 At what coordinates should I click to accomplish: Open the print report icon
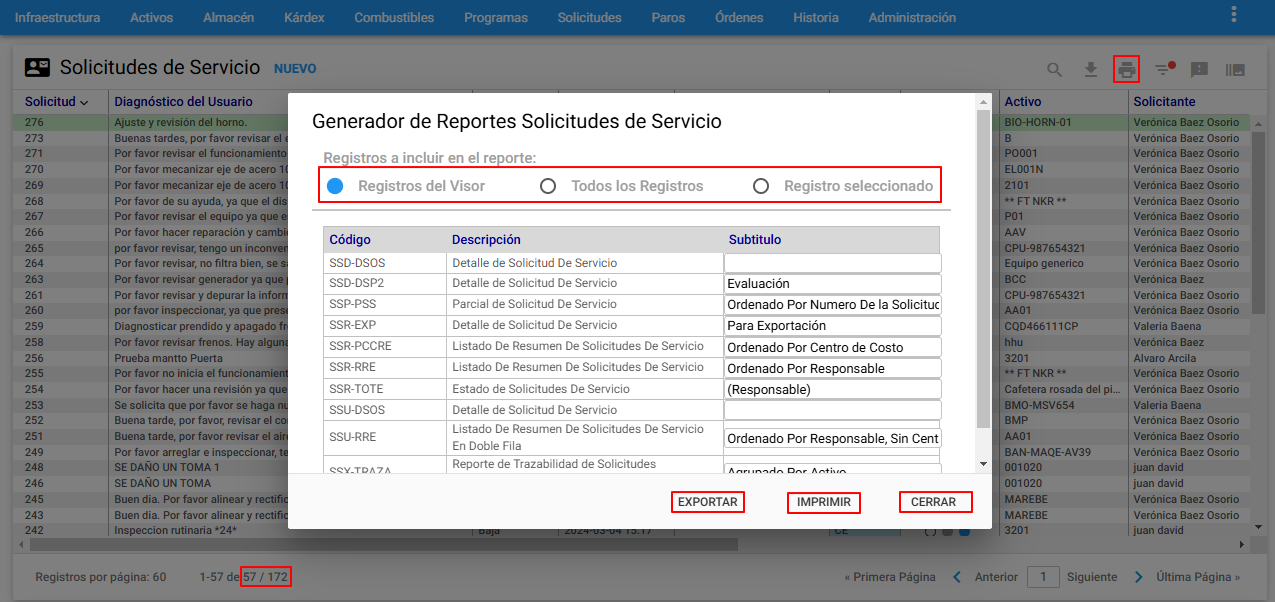click(x=1127, y=69)
